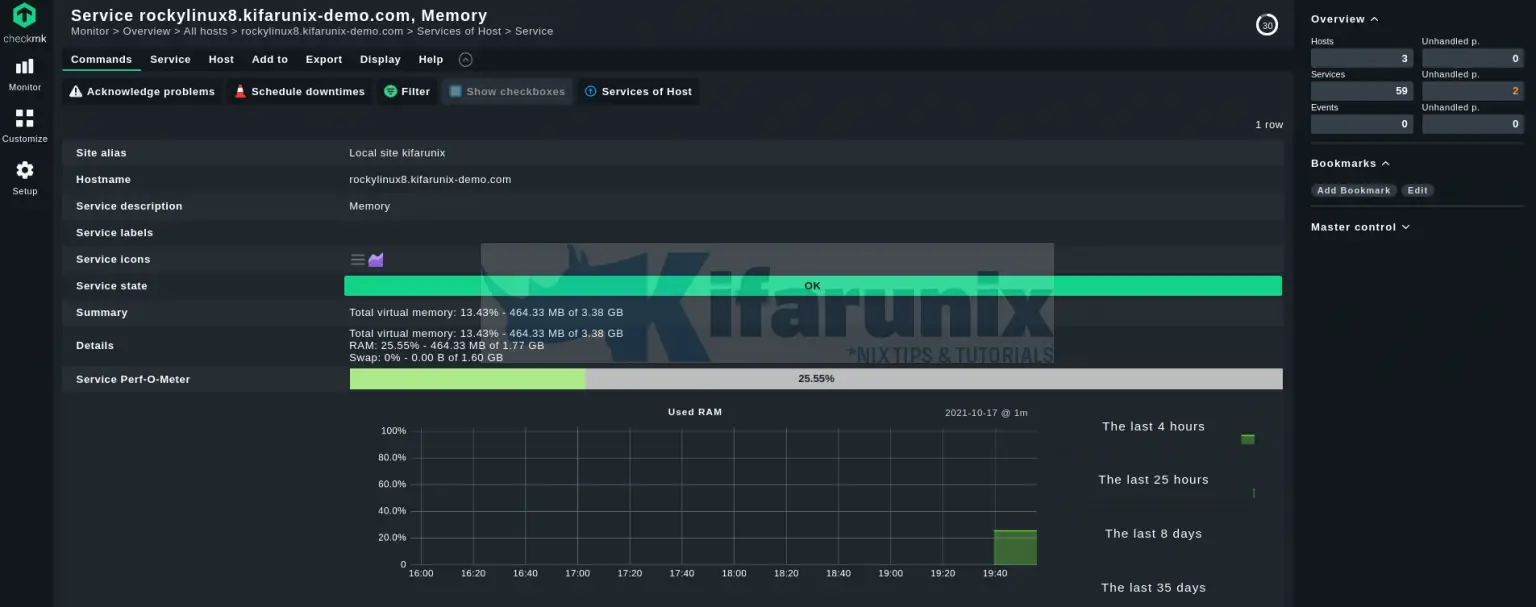The width and height of the screenshot is (1536, 607).
Task: Switch to the Display tab
Action: click(380, 59)
